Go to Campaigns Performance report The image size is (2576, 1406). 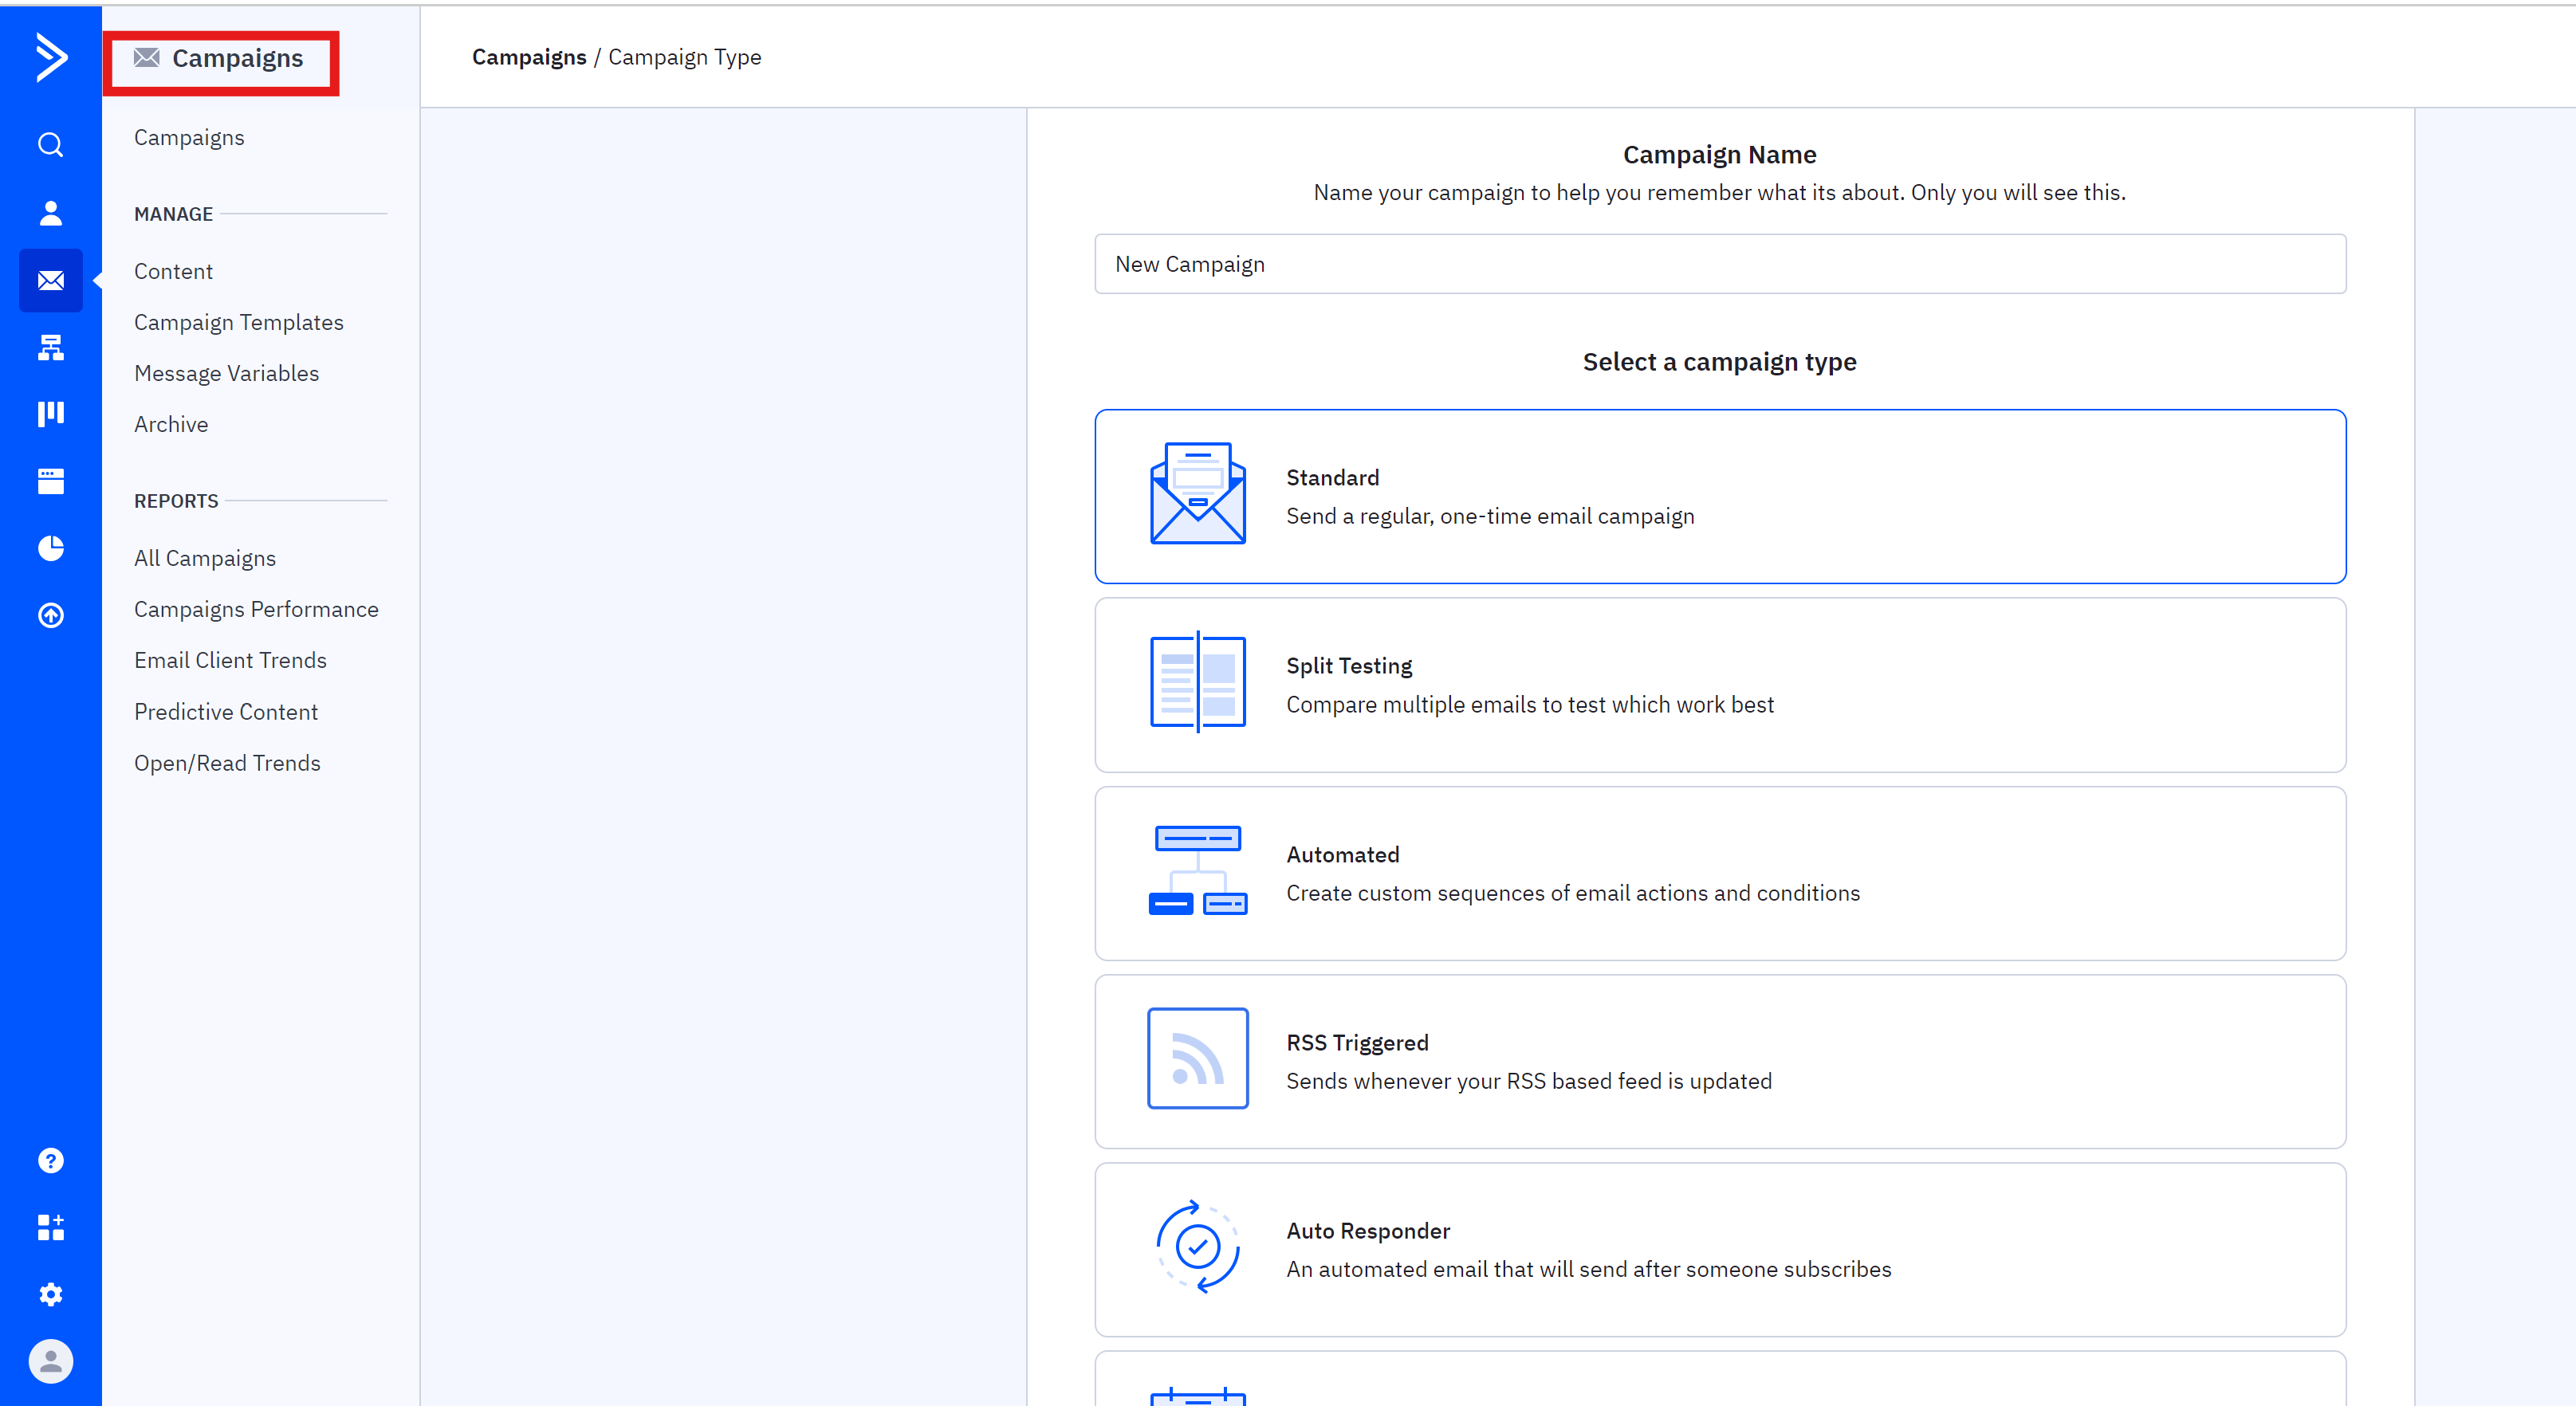(x=256, y=609)
